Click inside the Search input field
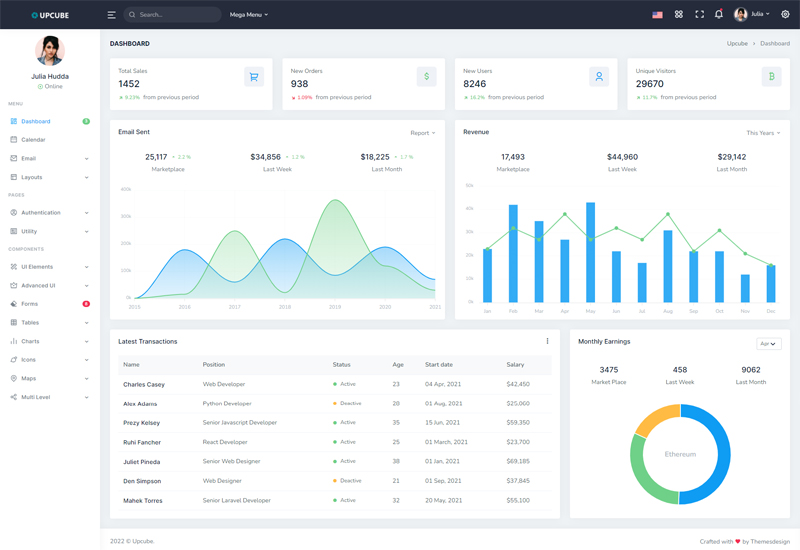Image resolution: width=800 pixels, height=550 pixels. point(177,15)
